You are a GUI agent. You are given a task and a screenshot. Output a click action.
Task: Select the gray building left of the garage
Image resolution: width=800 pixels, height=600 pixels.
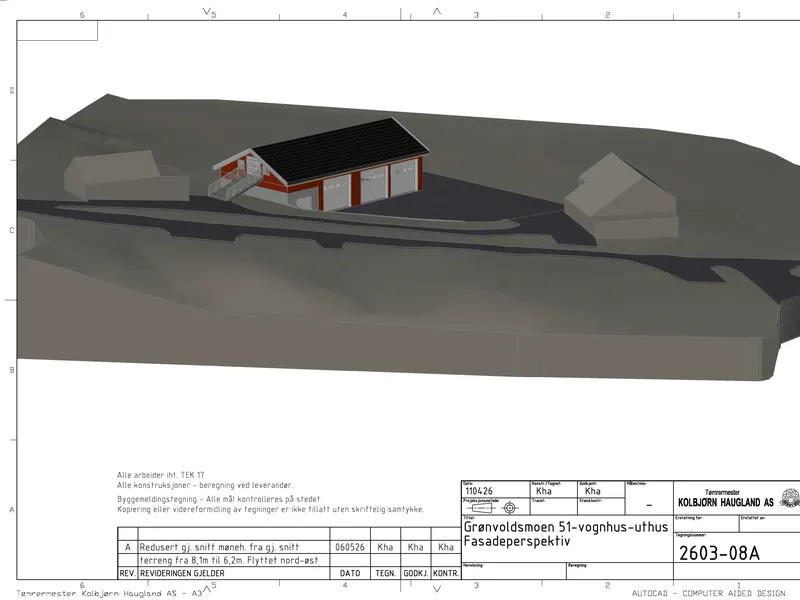(x=127, y=176)
